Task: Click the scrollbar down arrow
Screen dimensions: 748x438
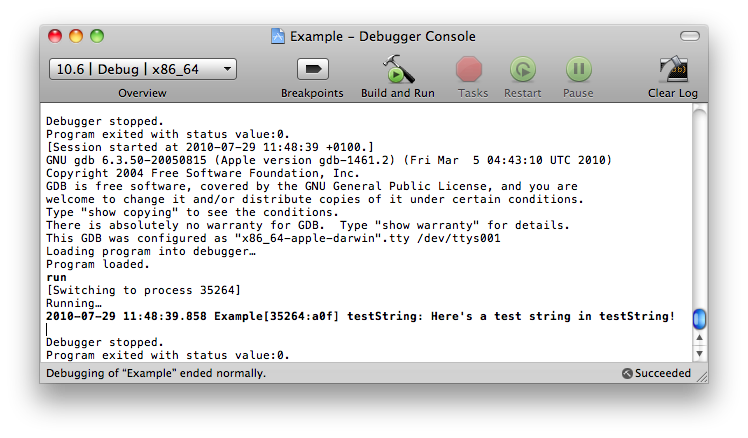Action: point(699,354)
